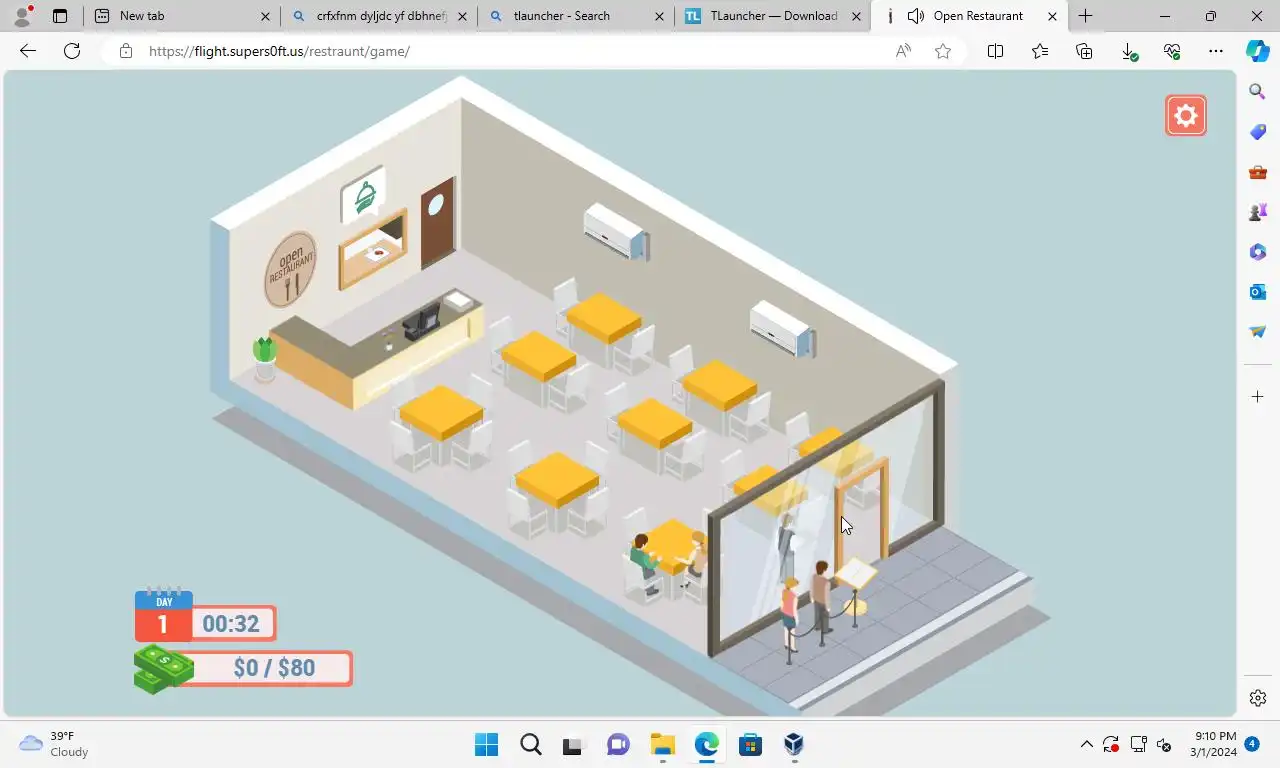Switch to tlauncher - Search tab
The width and height of the screenshot is (1280, 768).
577,16
